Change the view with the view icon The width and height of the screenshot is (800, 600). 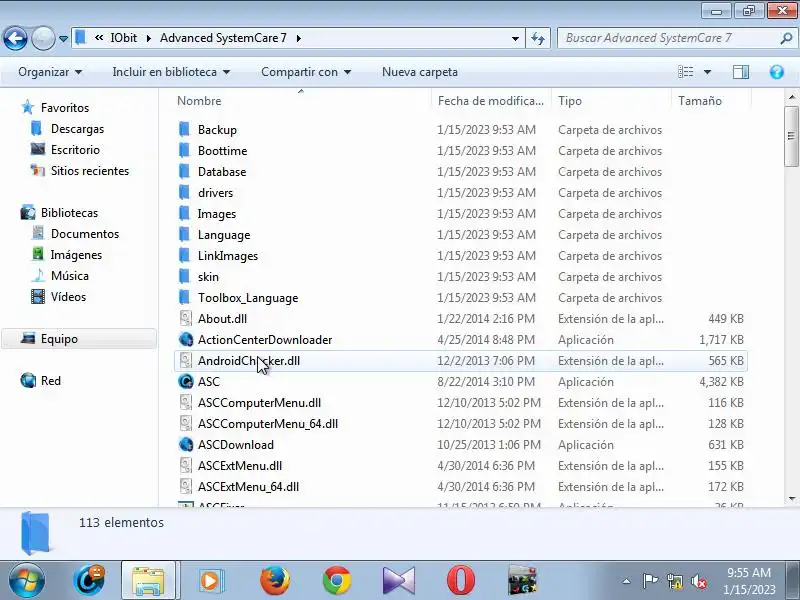coord(685,72)
